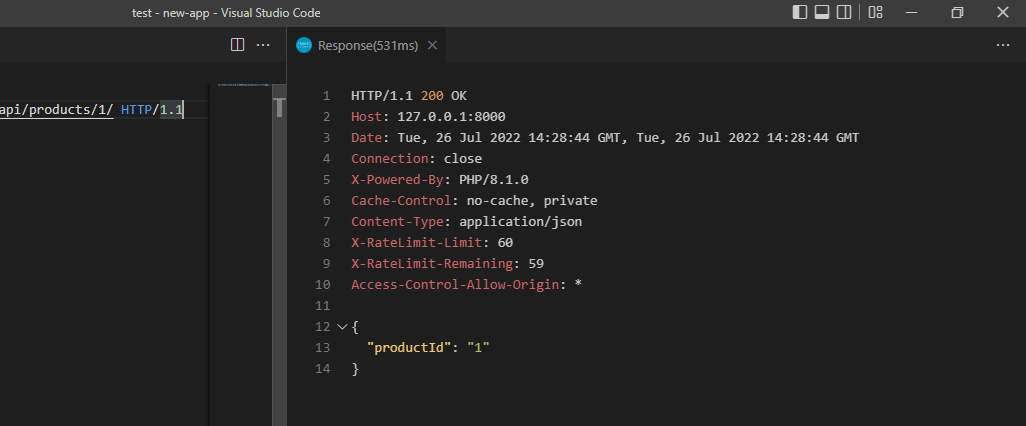Collapse the JSON body at line 12
1026x426 pixels.
tap(341, 327)
